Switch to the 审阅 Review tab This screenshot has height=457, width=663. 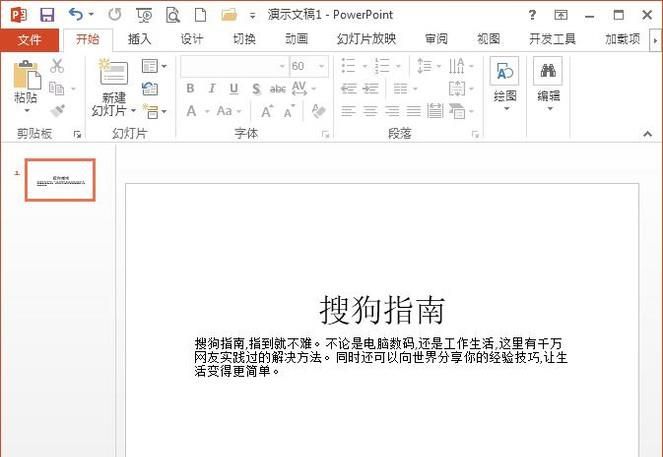pyautogui.click(x=436, y=39)
